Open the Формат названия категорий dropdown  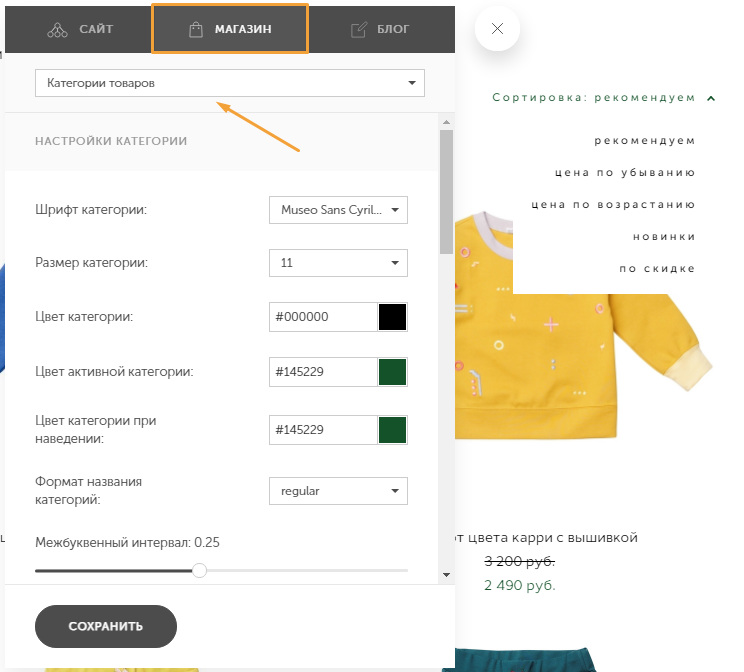[338, 491]
